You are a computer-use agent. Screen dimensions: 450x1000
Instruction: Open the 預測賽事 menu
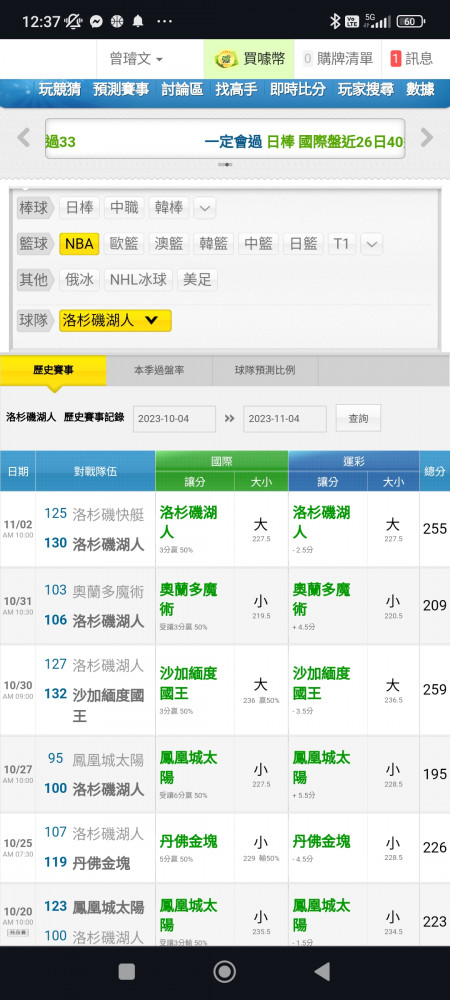click(121, 89)
